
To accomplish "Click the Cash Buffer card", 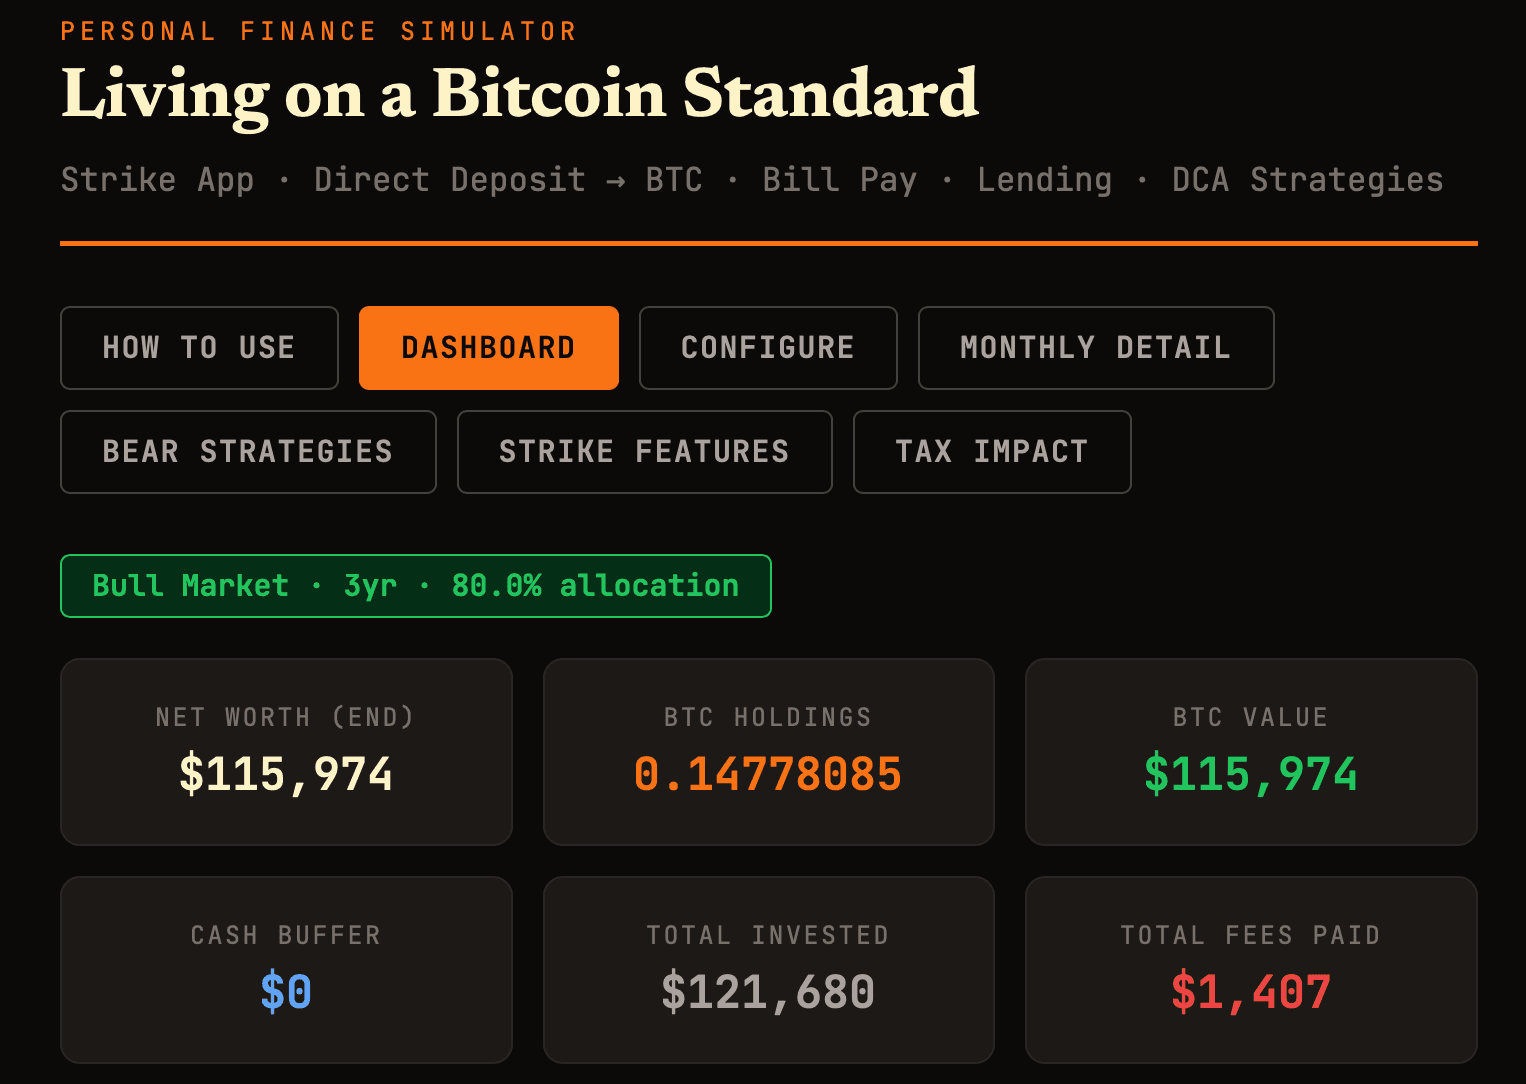I will (x=286, y=969).
